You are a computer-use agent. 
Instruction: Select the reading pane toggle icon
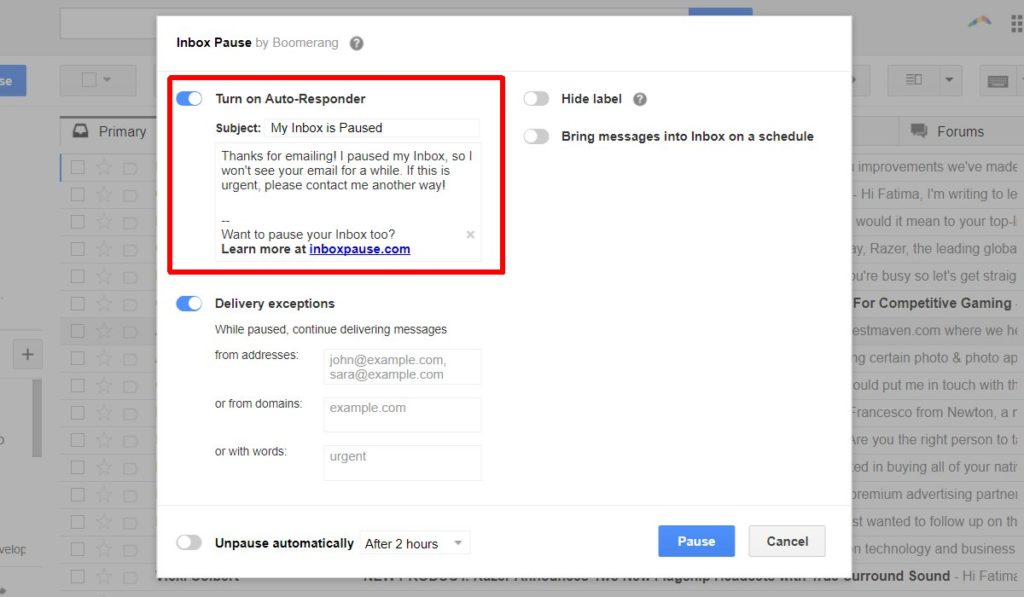click(x=913, y=80)
